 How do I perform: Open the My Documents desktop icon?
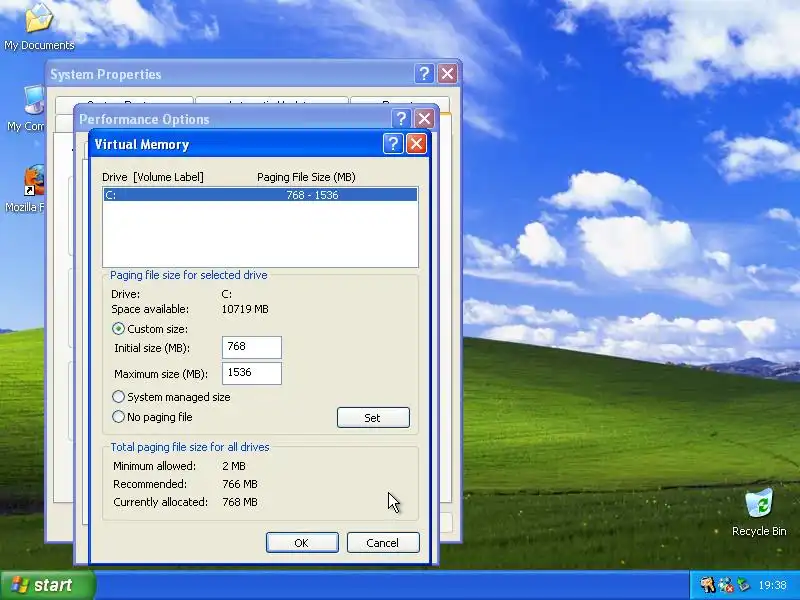39,27
